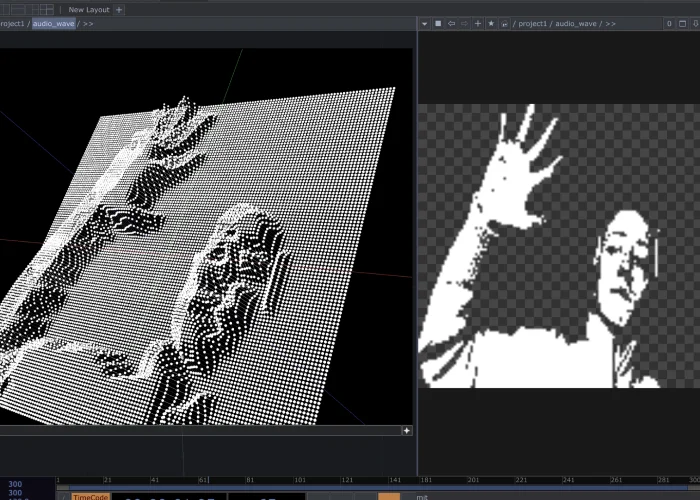Click the star bookmark icon

click(x=491, y=24)
